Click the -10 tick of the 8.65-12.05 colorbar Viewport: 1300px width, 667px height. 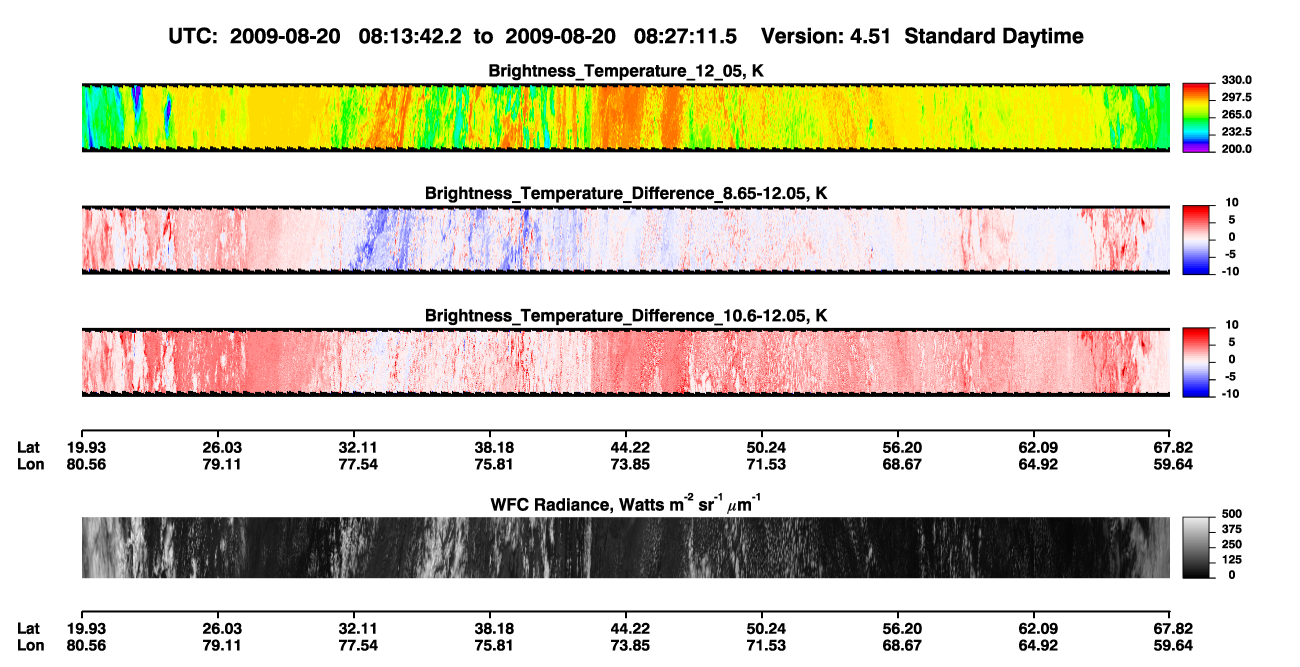(x=1230, y=270)
